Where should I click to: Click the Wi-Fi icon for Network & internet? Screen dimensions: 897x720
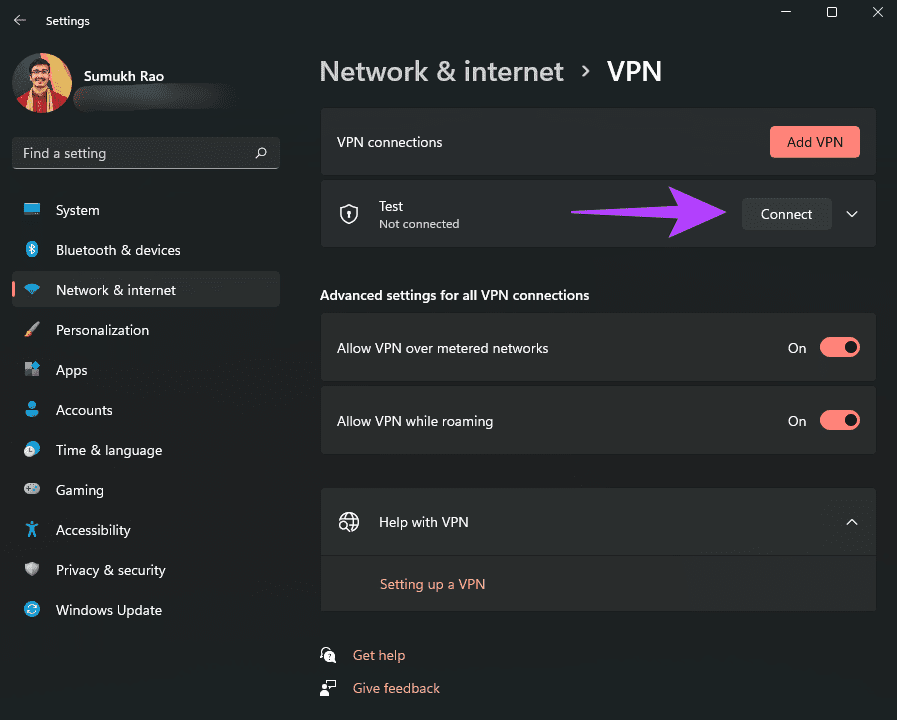32,289
